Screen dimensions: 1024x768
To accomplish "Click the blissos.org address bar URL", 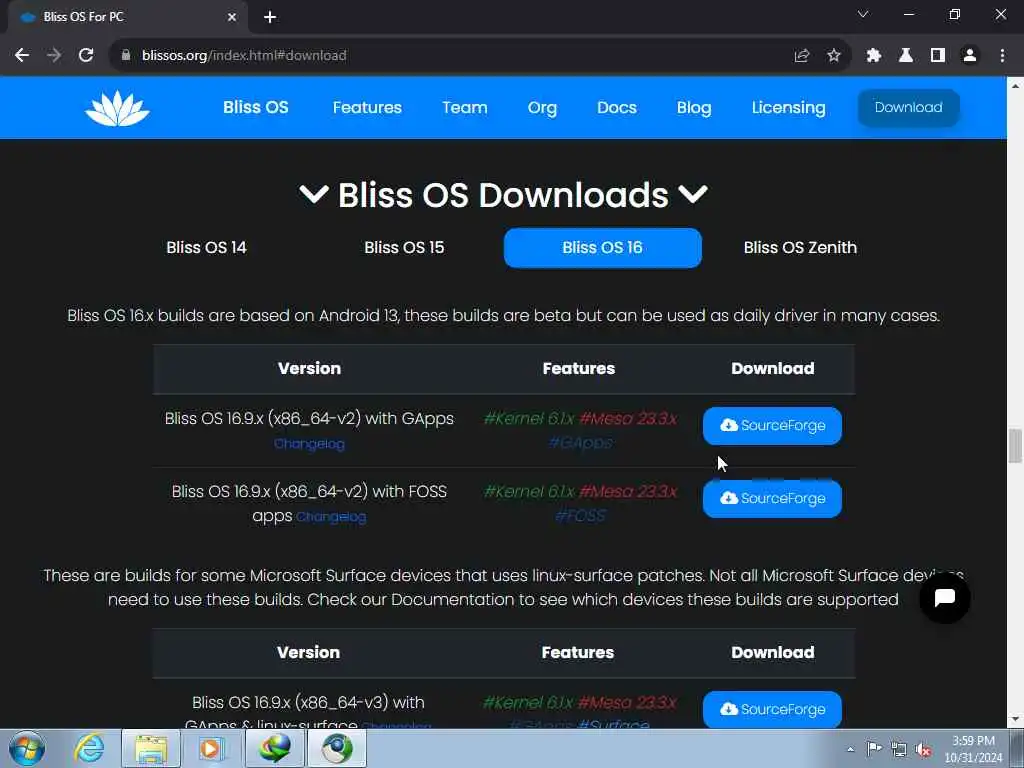I will pyautogui.click(x=244, y=56).
